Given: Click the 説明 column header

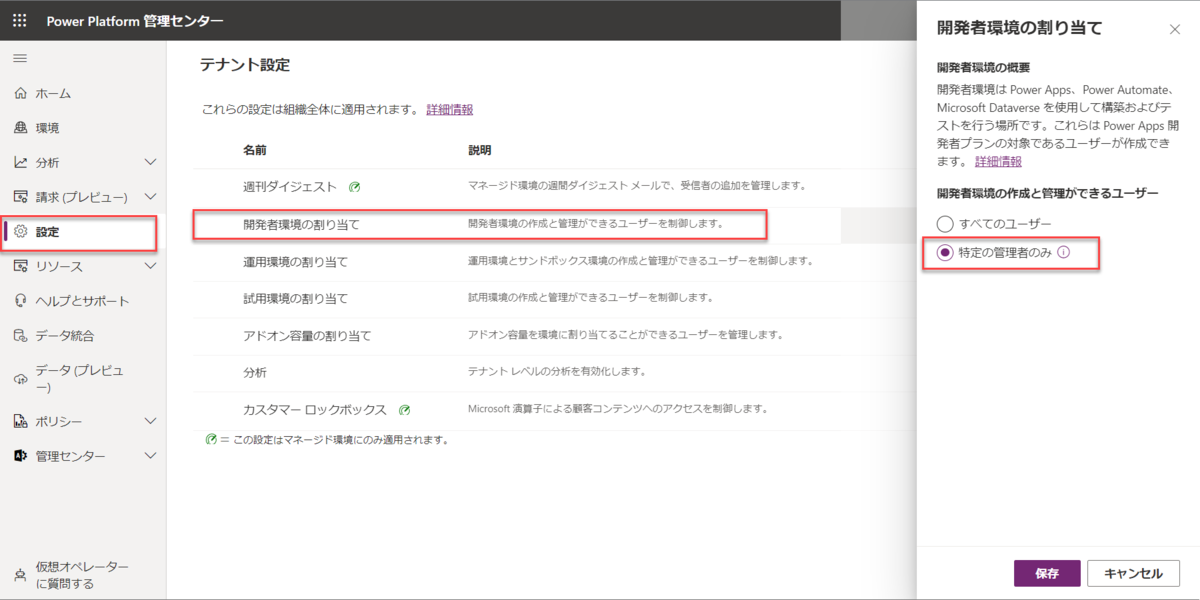Looking at the screenshot, I should click(x=480, y=150).
